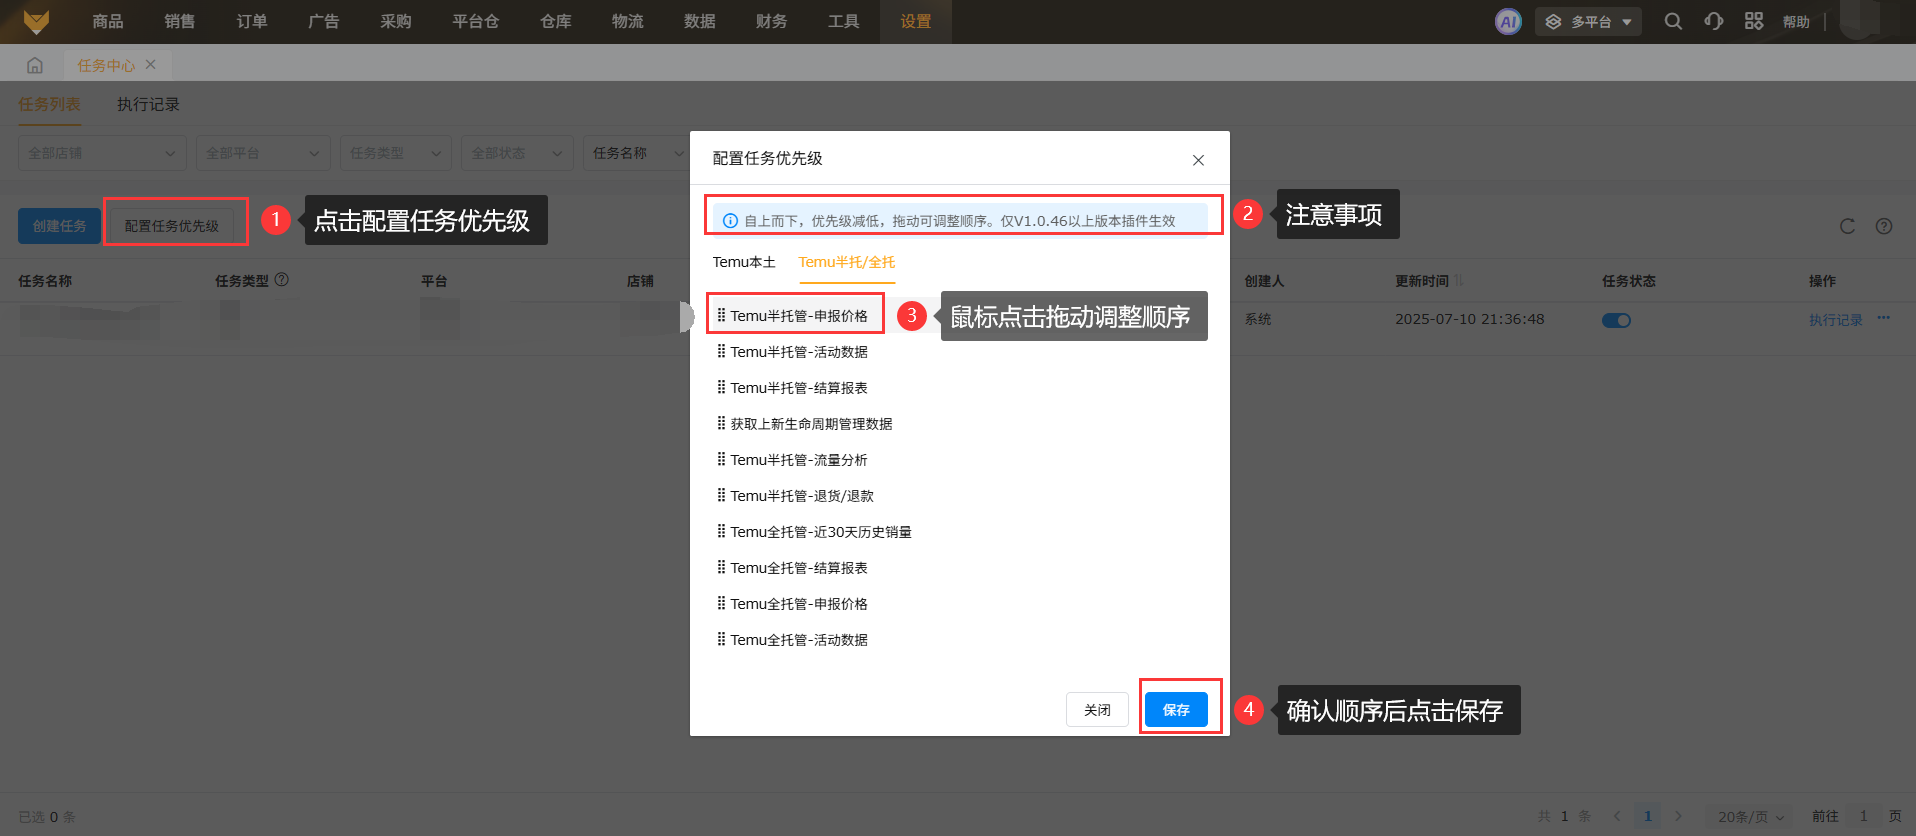
Task: Toggle the task status switch
Action: 1616,320
